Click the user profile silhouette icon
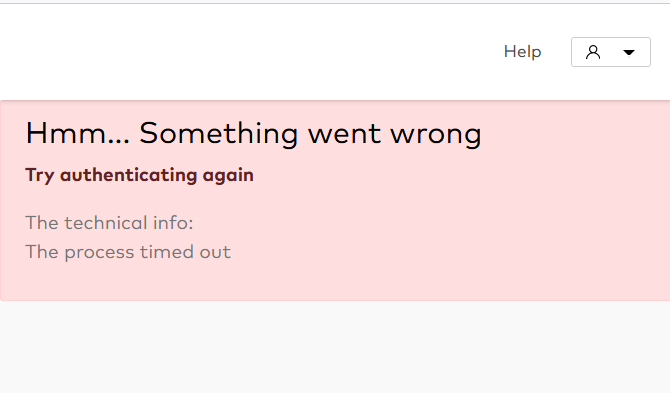670x393 pixels. tap(593, 52)
